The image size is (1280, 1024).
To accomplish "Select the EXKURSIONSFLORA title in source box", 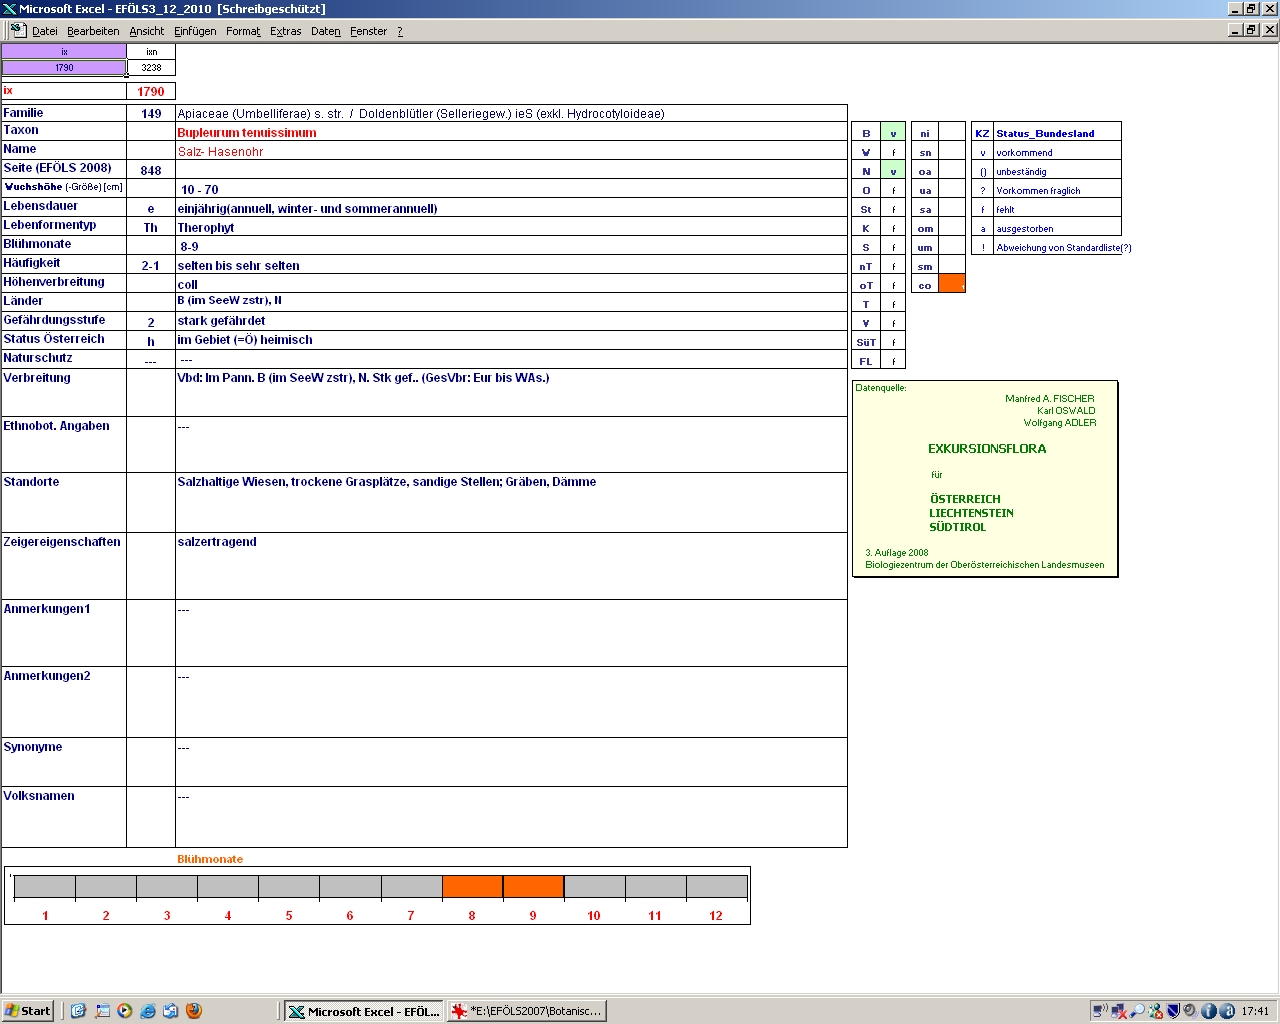I will [x=987, y=449].
